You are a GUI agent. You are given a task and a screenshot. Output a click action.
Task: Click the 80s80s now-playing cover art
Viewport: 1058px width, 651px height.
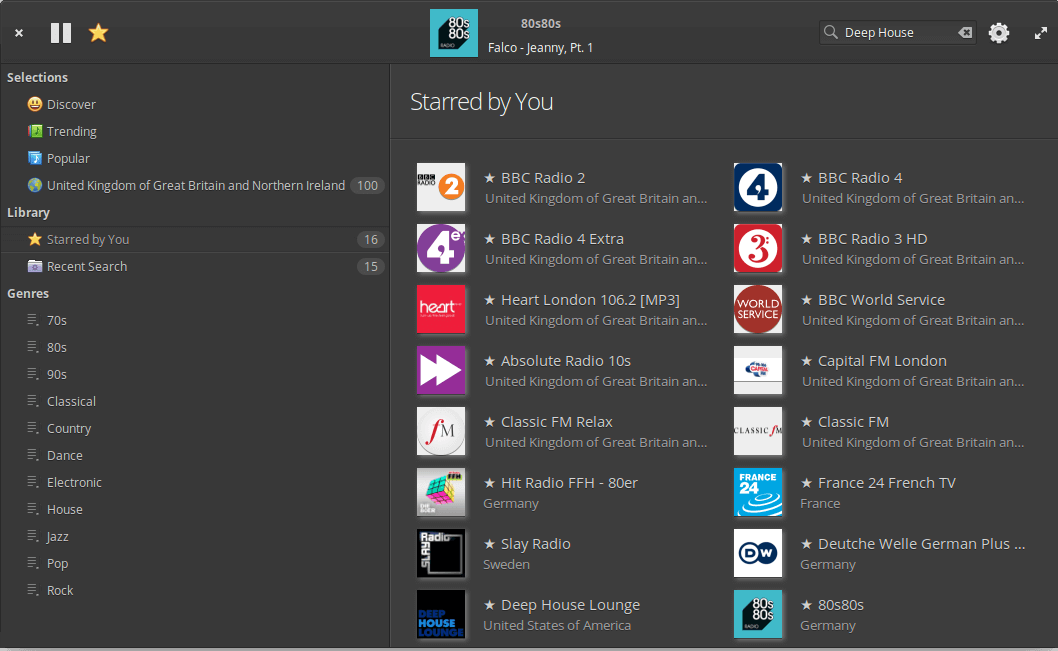point(454,33)
